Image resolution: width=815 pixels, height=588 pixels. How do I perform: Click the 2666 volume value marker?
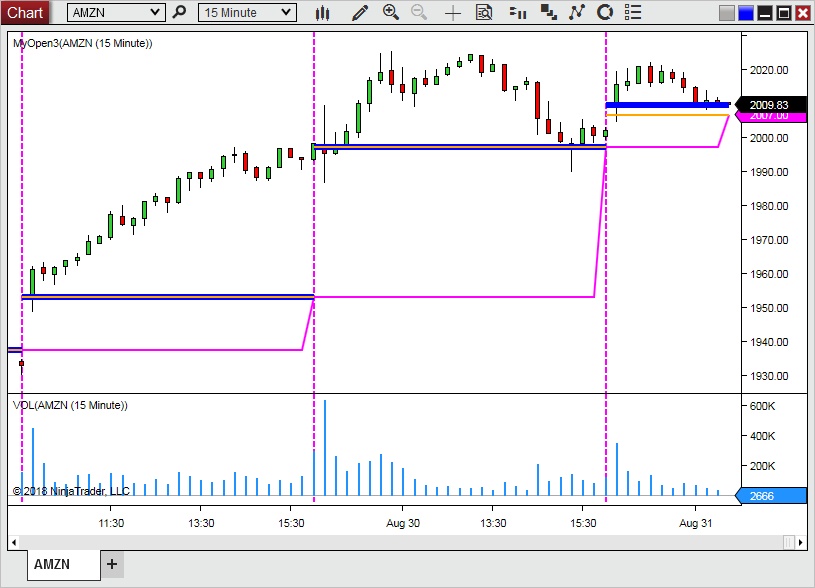click(x=770, y=496)
